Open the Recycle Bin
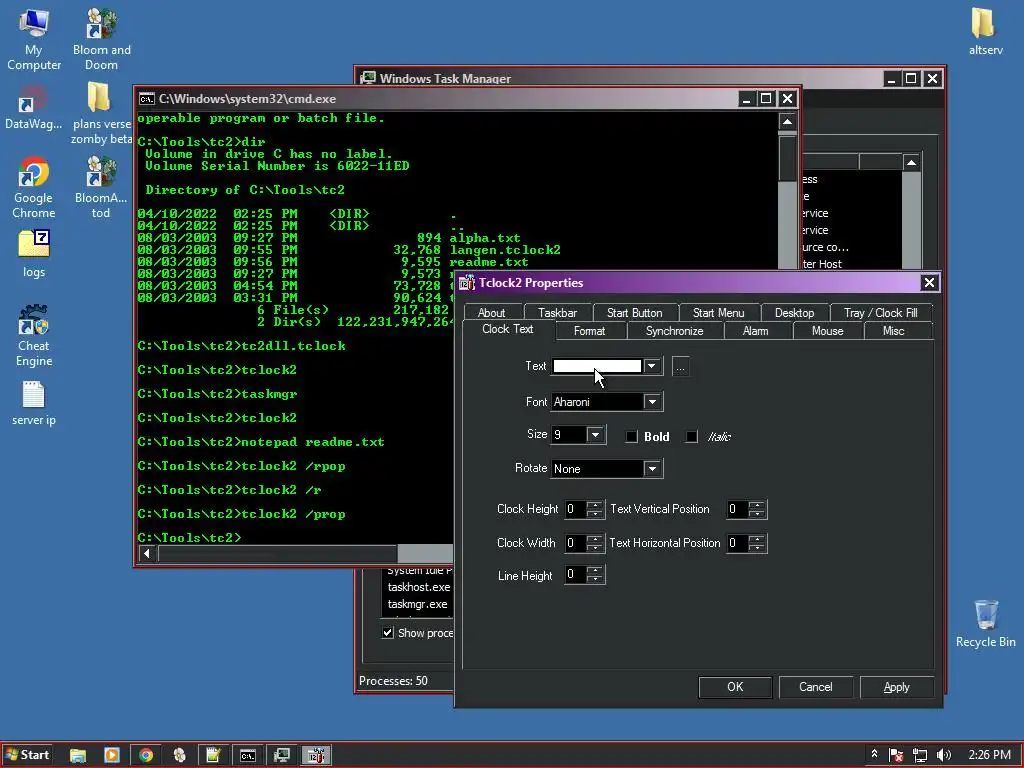The width and height of the screenshot is (1024, 768). (985, 624)
